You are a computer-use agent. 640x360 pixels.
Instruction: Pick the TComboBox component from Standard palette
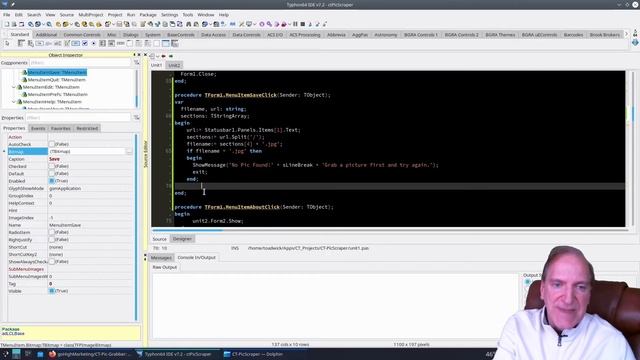(111, 43)
